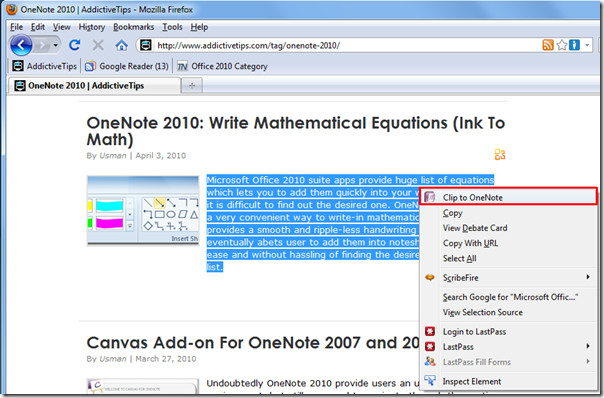Viewport: 604px width, 398px height.
Task: Open a new tab with plus button
Action: (x=192, y=86)
